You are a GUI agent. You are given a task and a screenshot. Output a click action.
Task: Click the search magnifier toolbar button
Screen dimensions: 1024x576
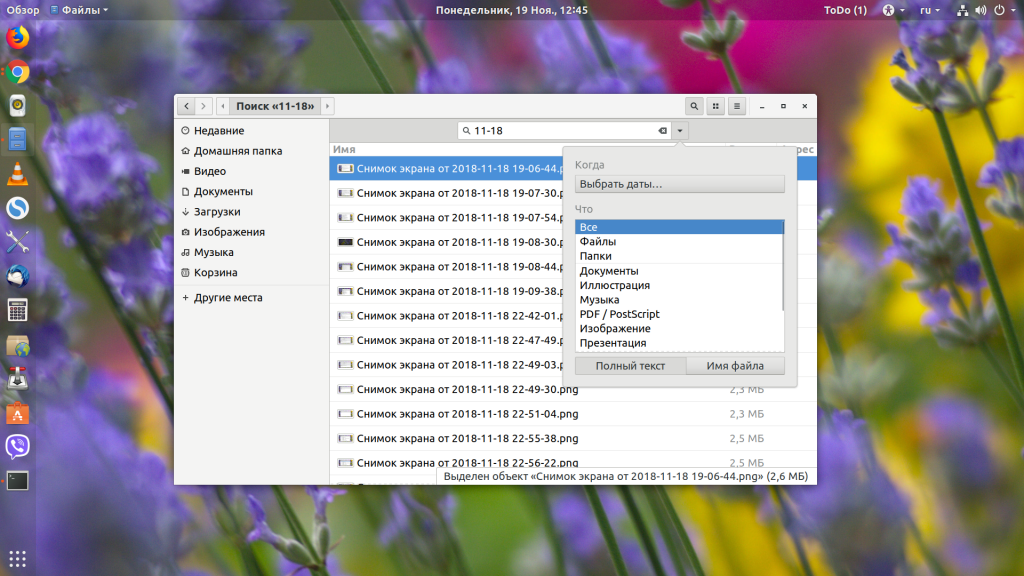[694, 106]
